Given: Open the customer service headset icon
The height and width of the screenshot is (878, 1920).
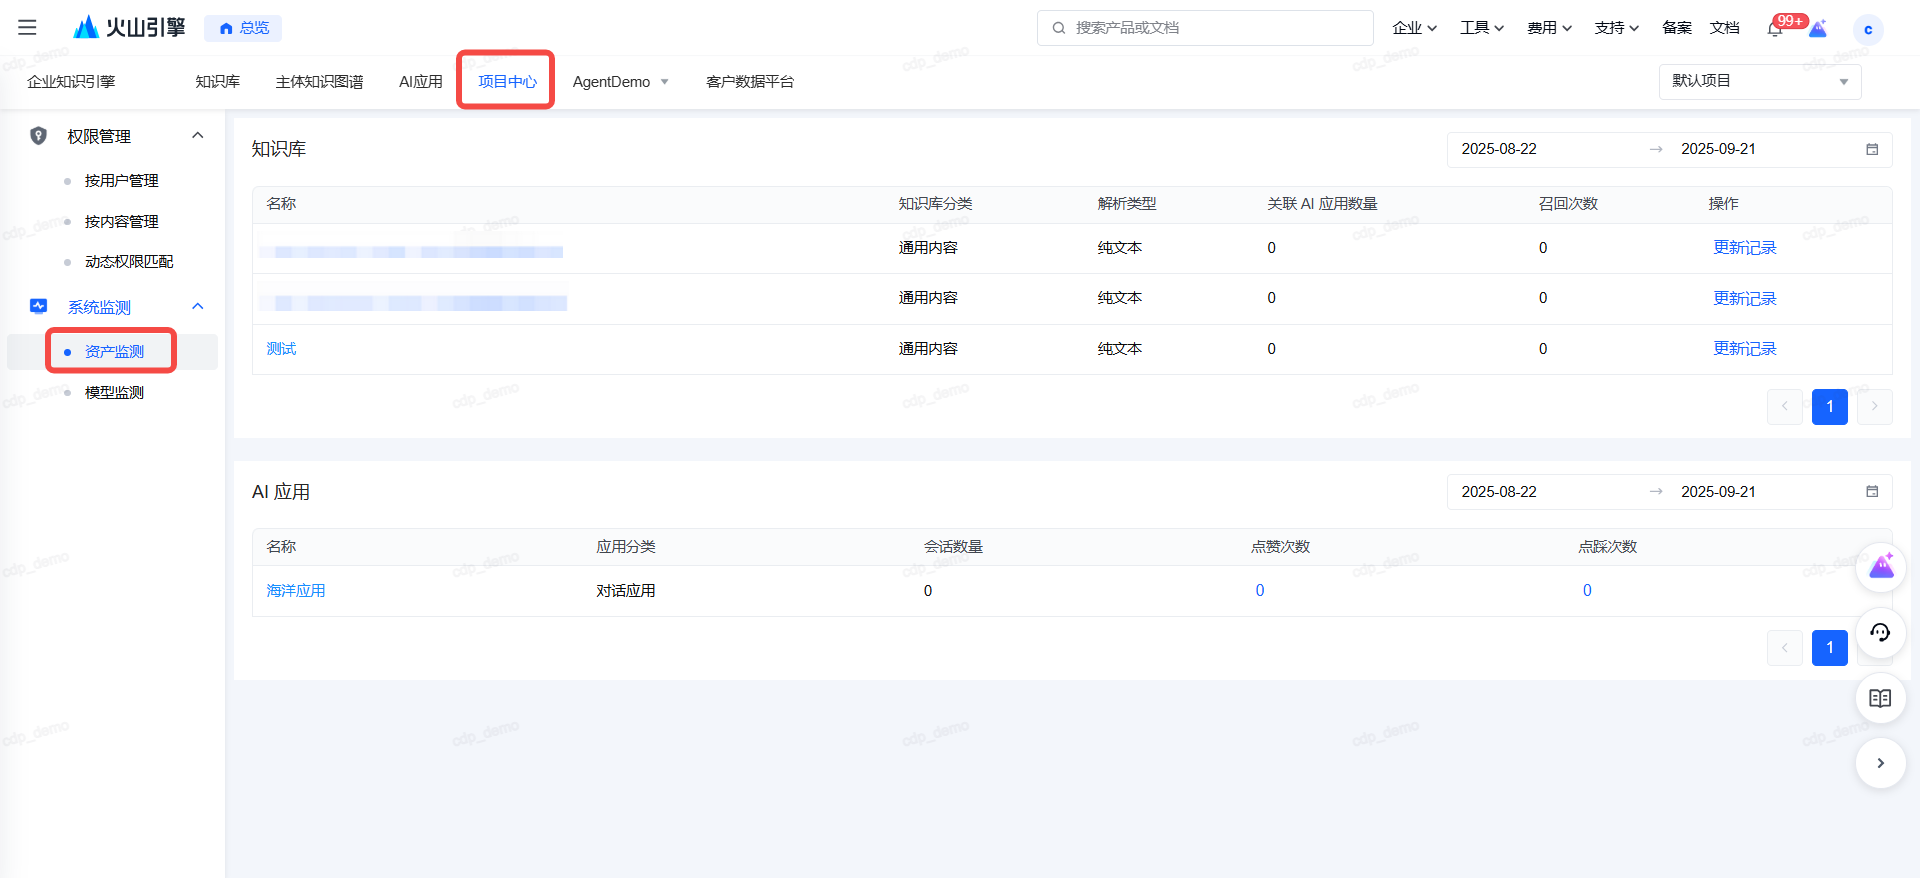Looking at the screenshot, I should (1881, 632).
